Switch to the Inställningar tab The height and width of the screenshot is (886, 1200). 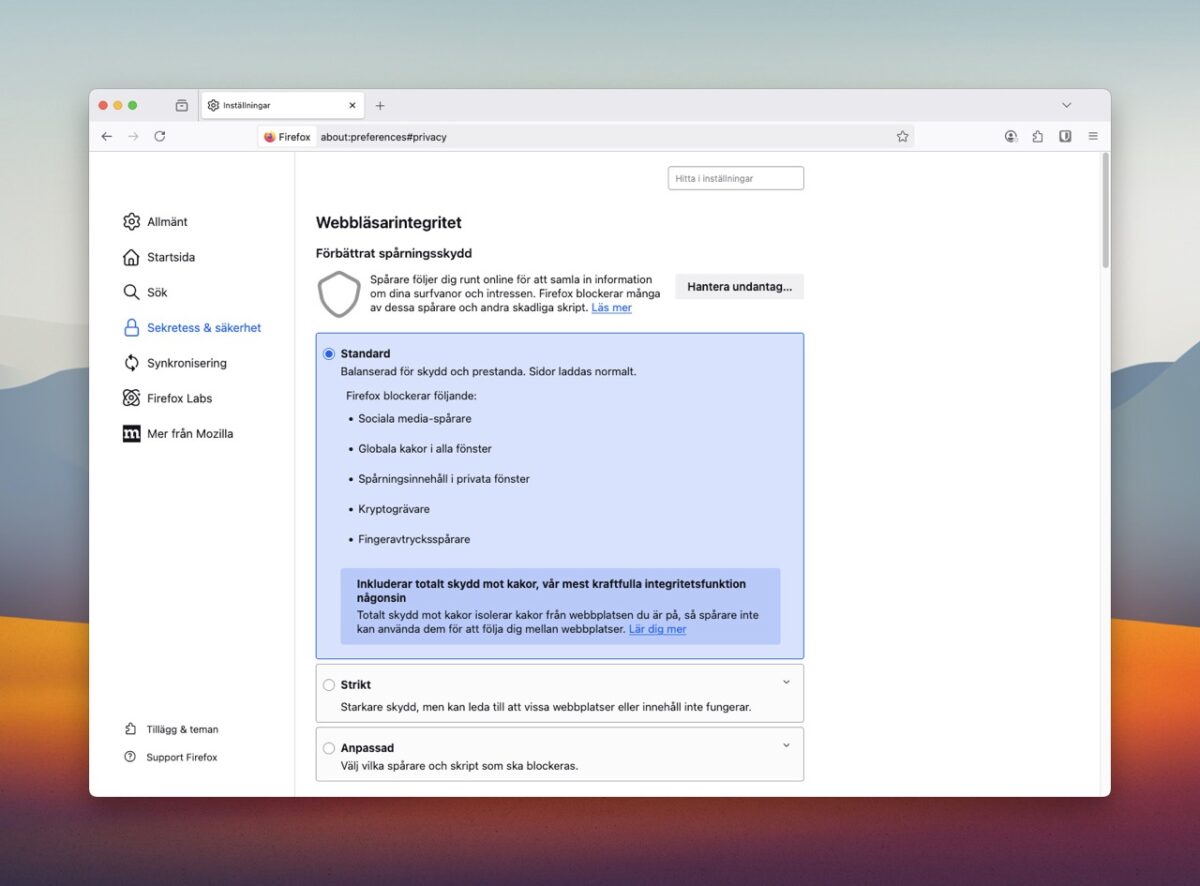(x=270, y=104)
